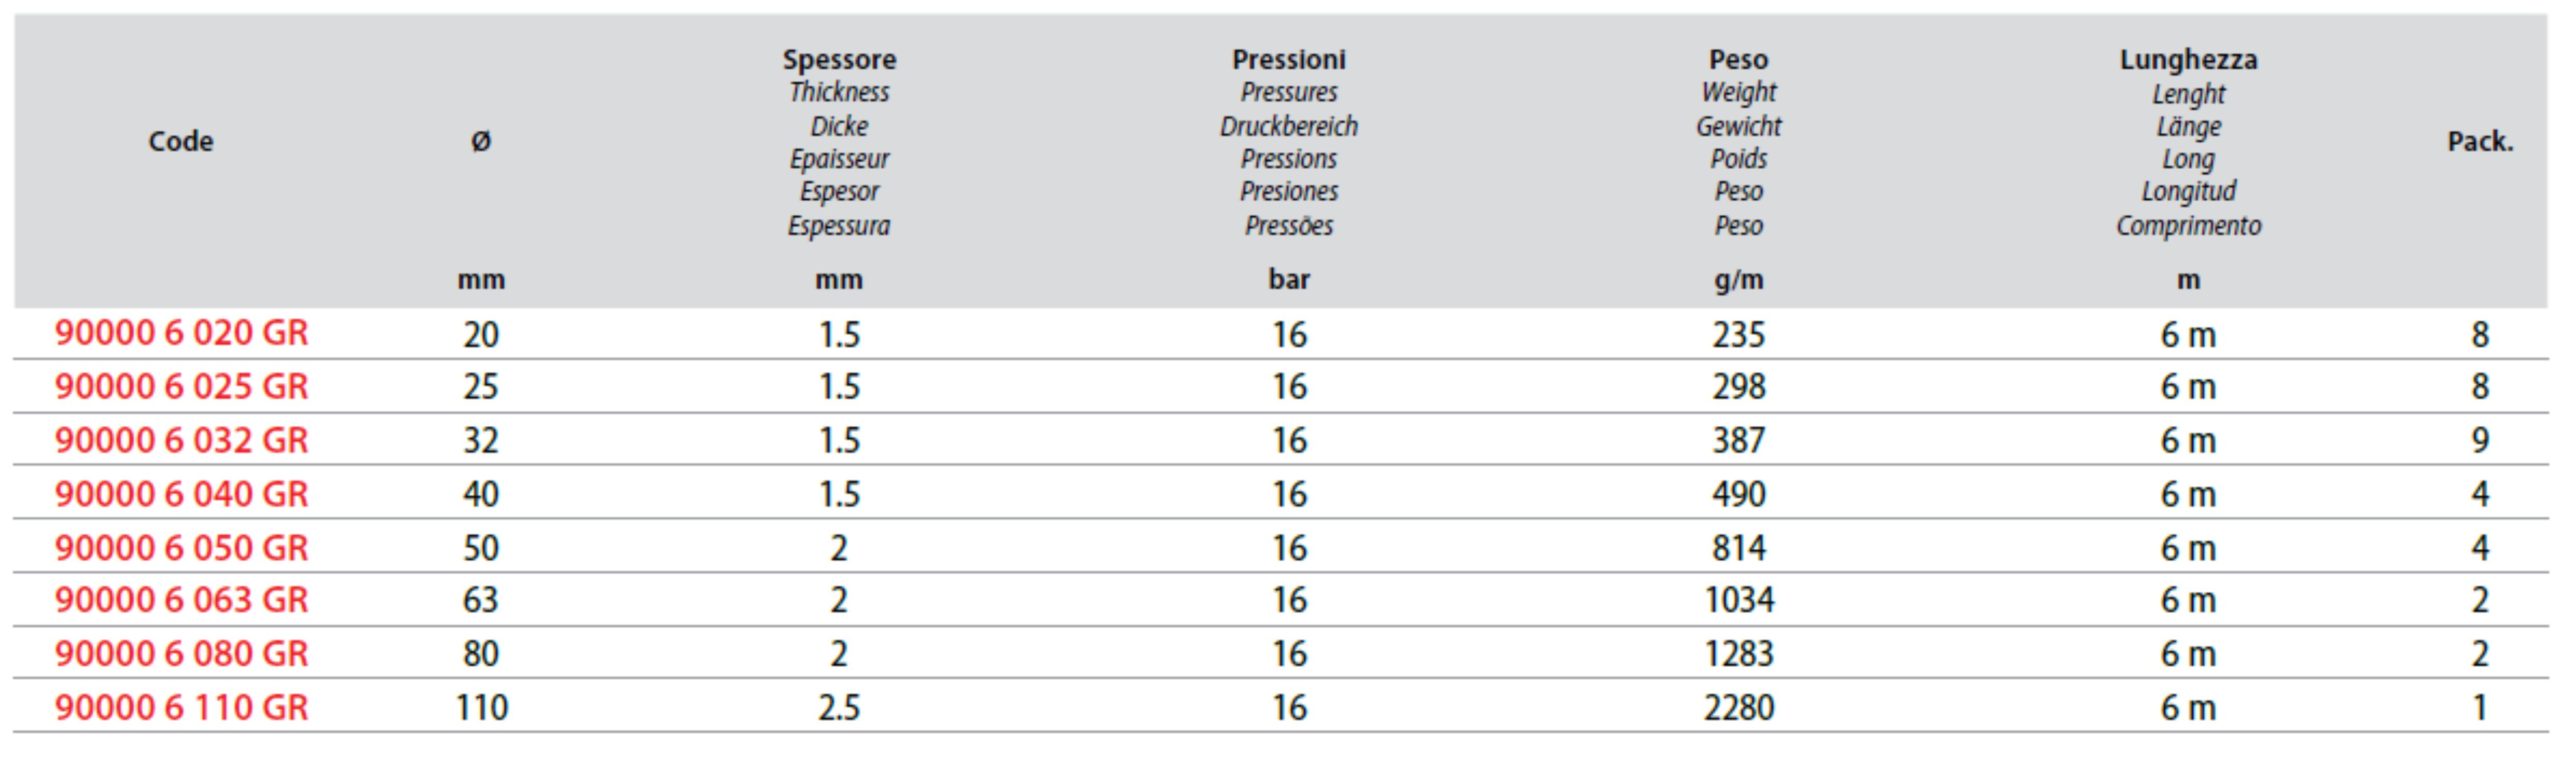Click the diameter symbol column header
Viewport: 2560px width, 763px height.
point(481,141)
